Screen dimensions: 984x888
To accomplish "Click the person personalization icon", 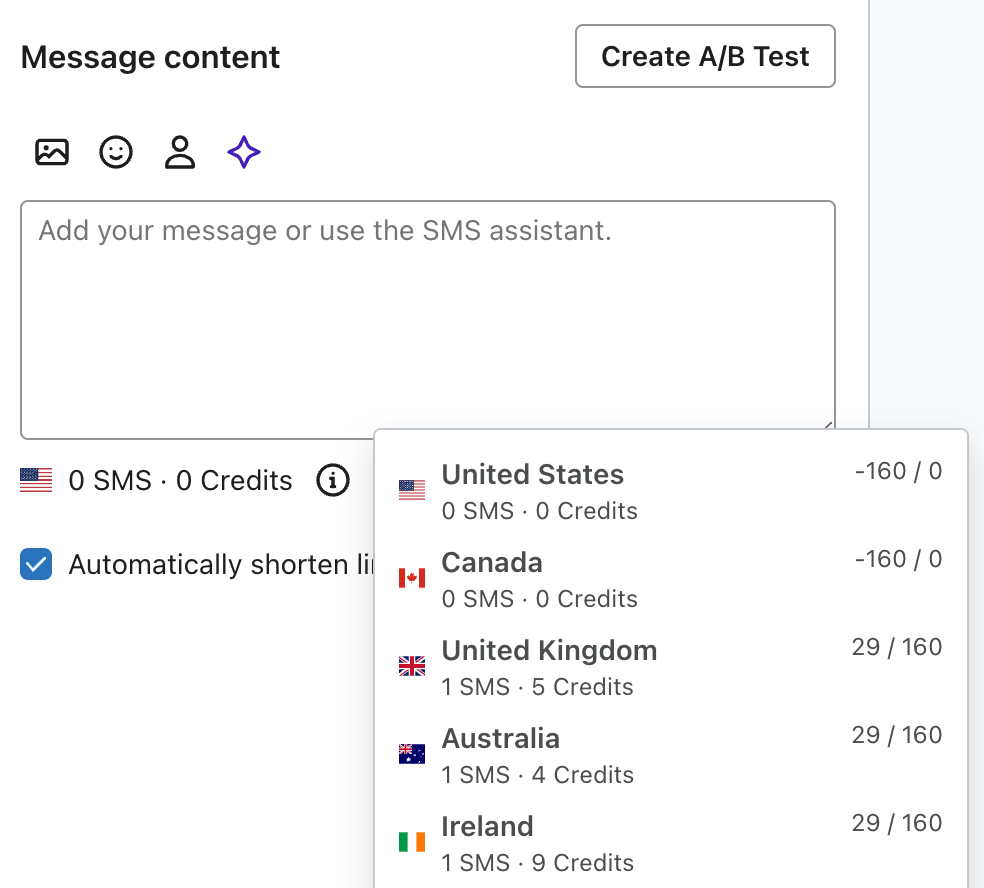I will click(x=180, y=152).
